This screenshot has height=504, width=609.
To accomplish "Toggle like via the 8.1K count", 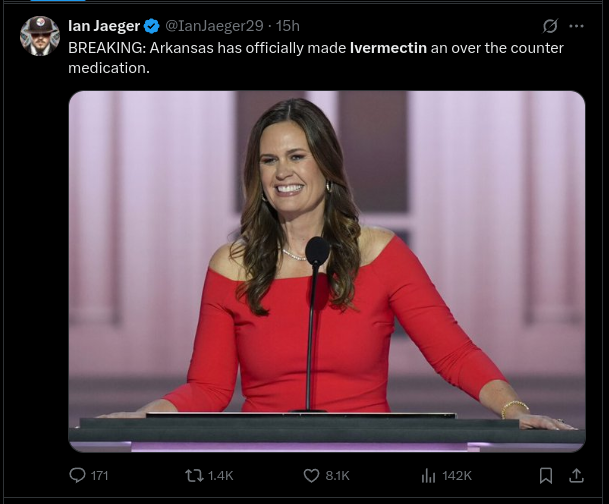I will tap(337, 476).
